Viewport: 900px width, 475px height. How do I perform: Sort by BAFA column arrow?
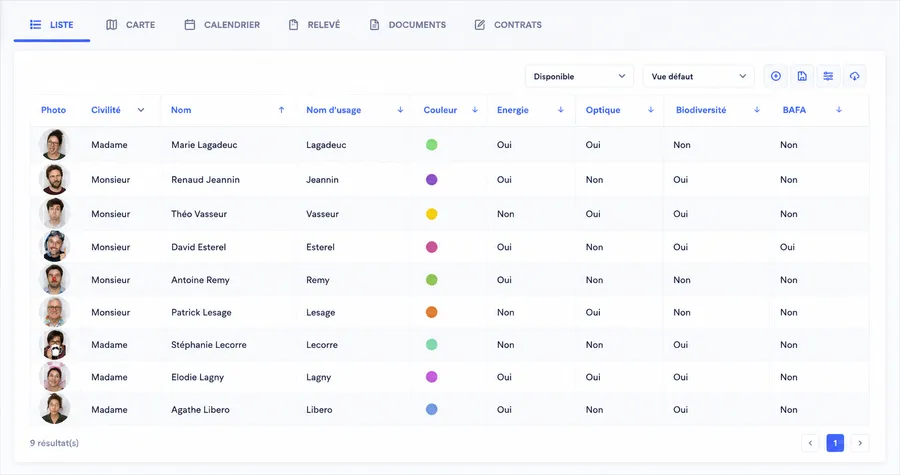pyautogui.click(x=839, y=110)
